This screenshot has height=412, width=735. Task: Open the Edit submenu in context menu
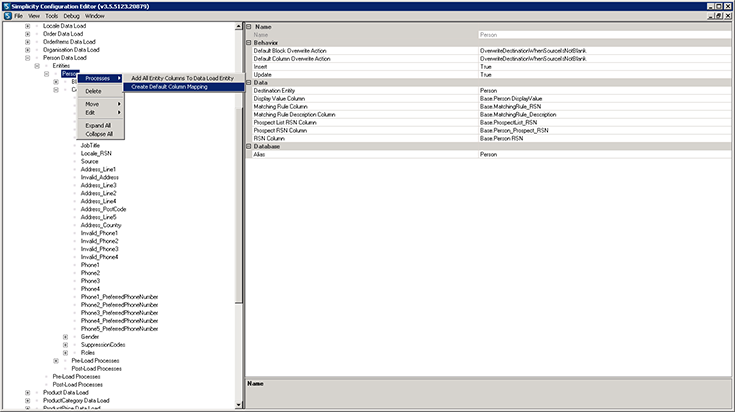tap(100, 112)
